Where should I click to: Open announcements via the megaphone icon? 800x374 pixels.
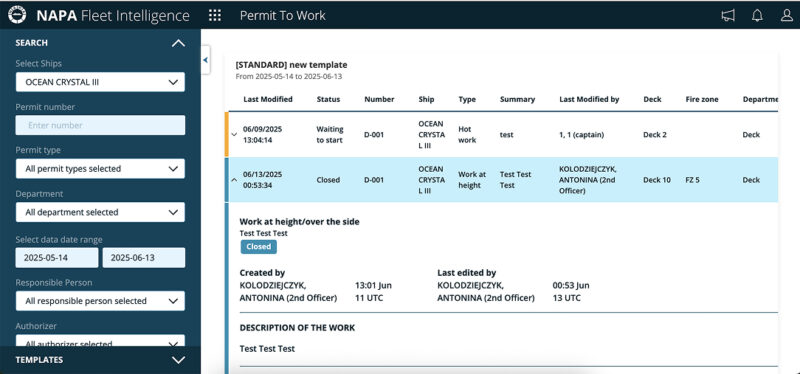(728, 15)
